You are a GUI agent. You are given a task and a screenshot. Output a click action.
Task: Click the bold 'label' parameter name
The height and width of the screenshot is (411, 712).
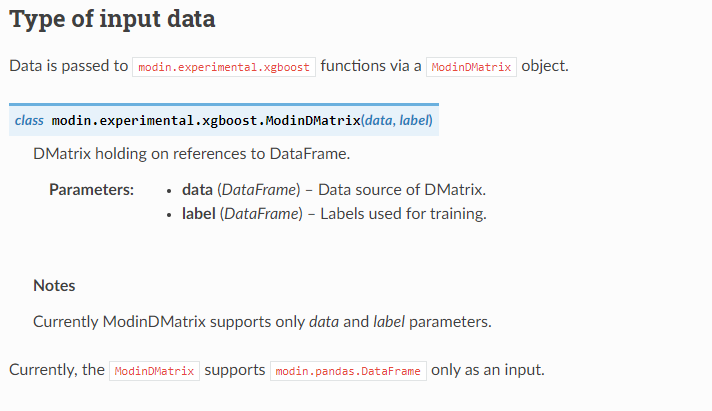(x=199, y=213)
